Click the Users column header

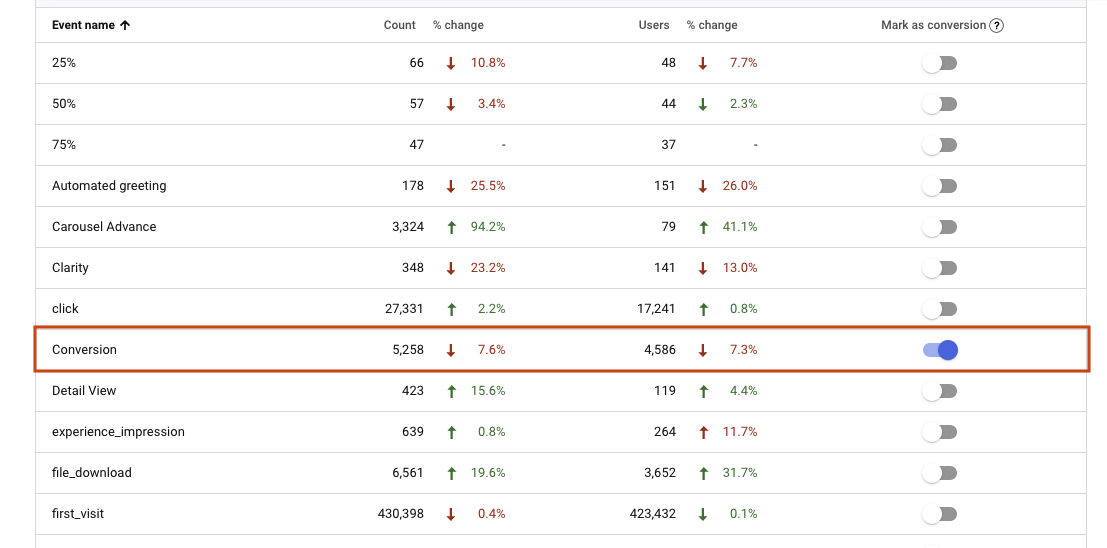(654, 25)
